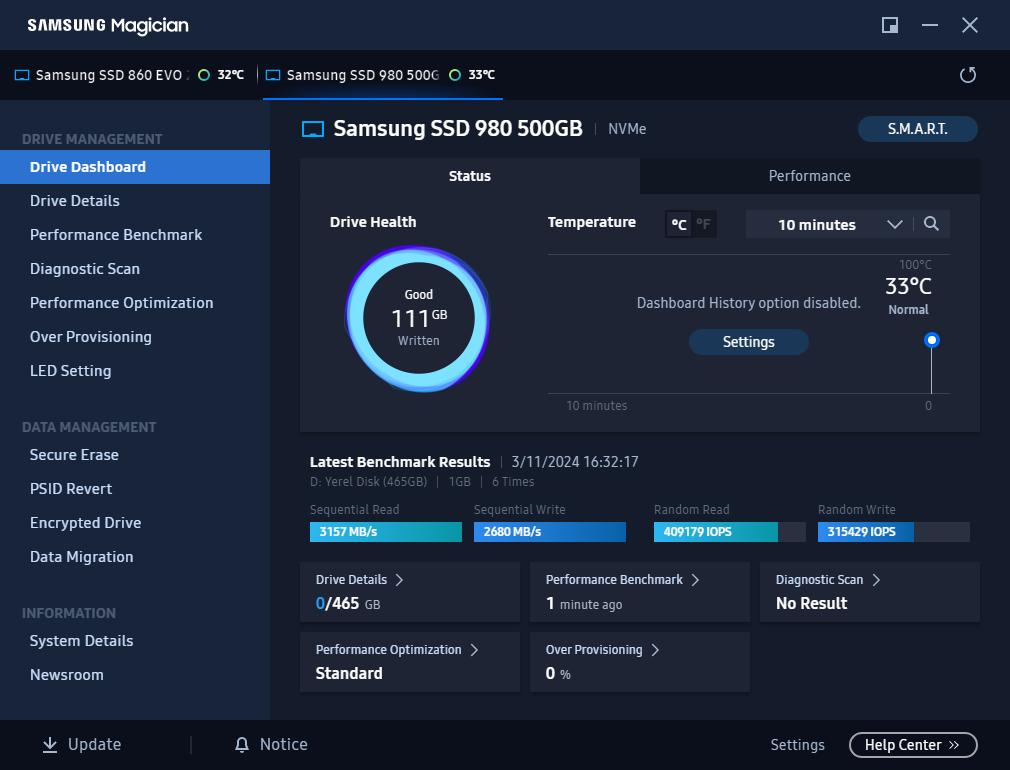Expand the Performance Optimization card chevron

pyautogui.click(x=474, y=650)
